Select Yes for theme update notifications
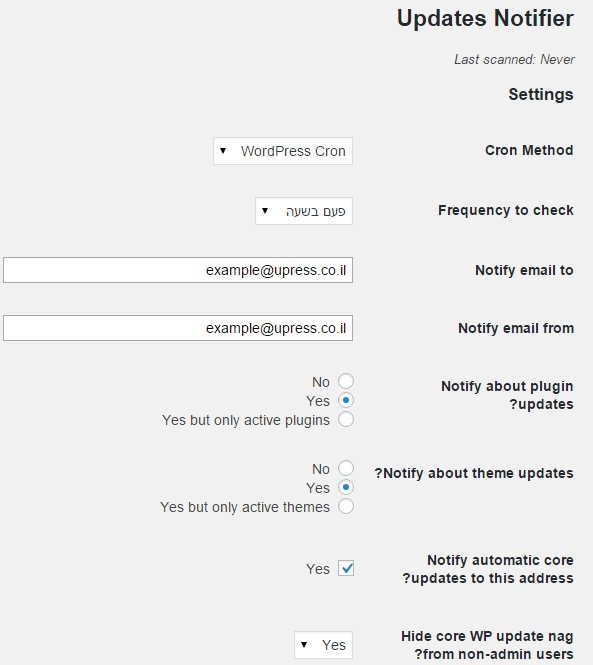593x665 pixels. pyautogui.click(x=346, y=487)
